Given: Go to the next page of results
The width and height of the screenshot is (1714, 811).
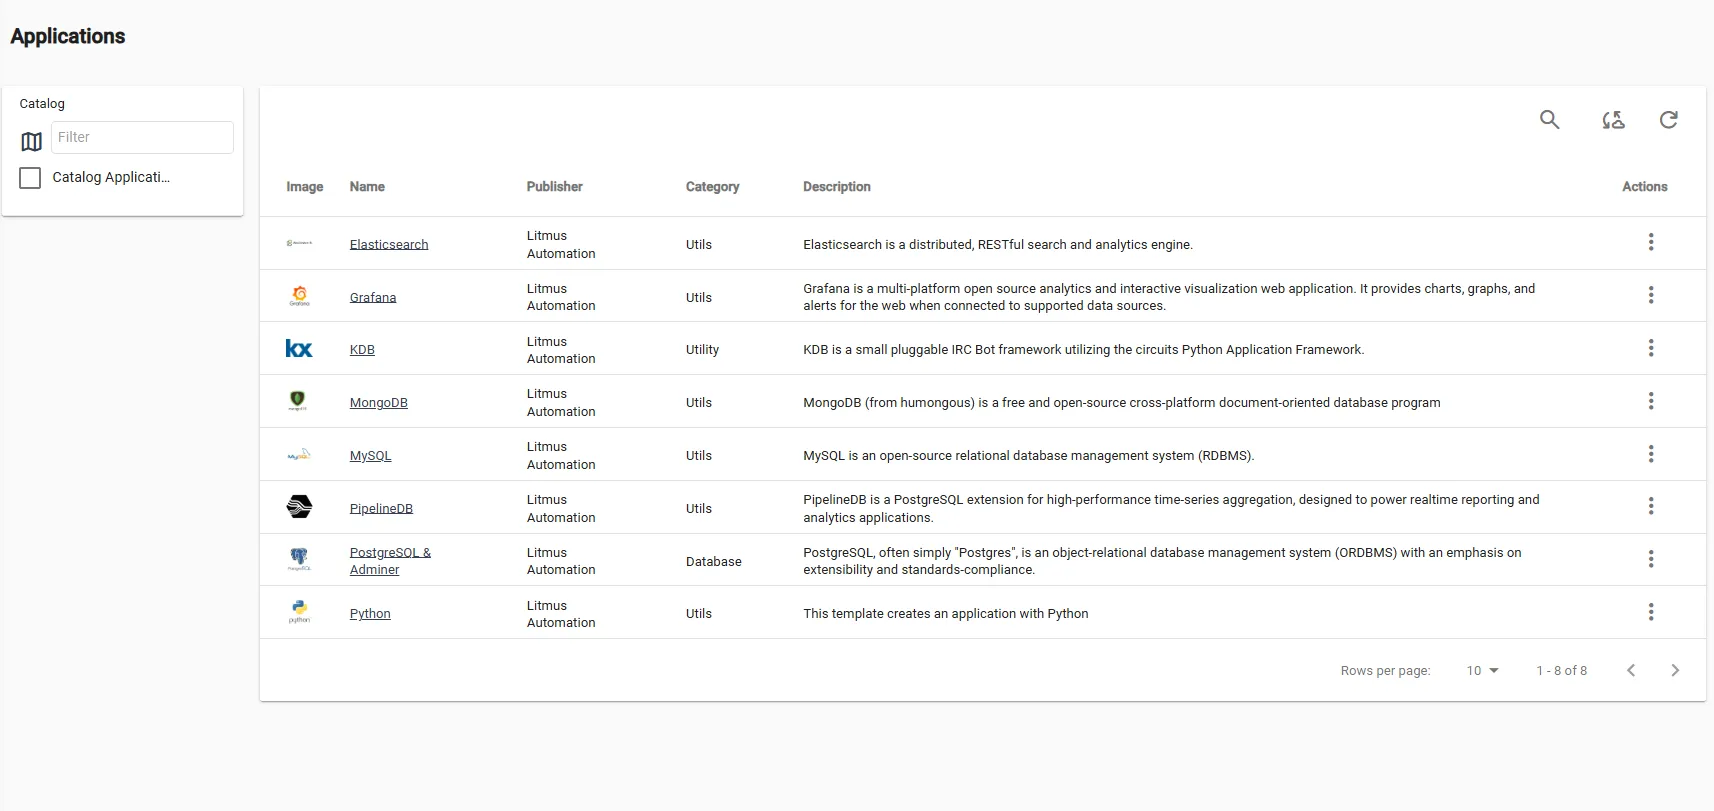Looking at the screenshot, I should point(1675,671).
